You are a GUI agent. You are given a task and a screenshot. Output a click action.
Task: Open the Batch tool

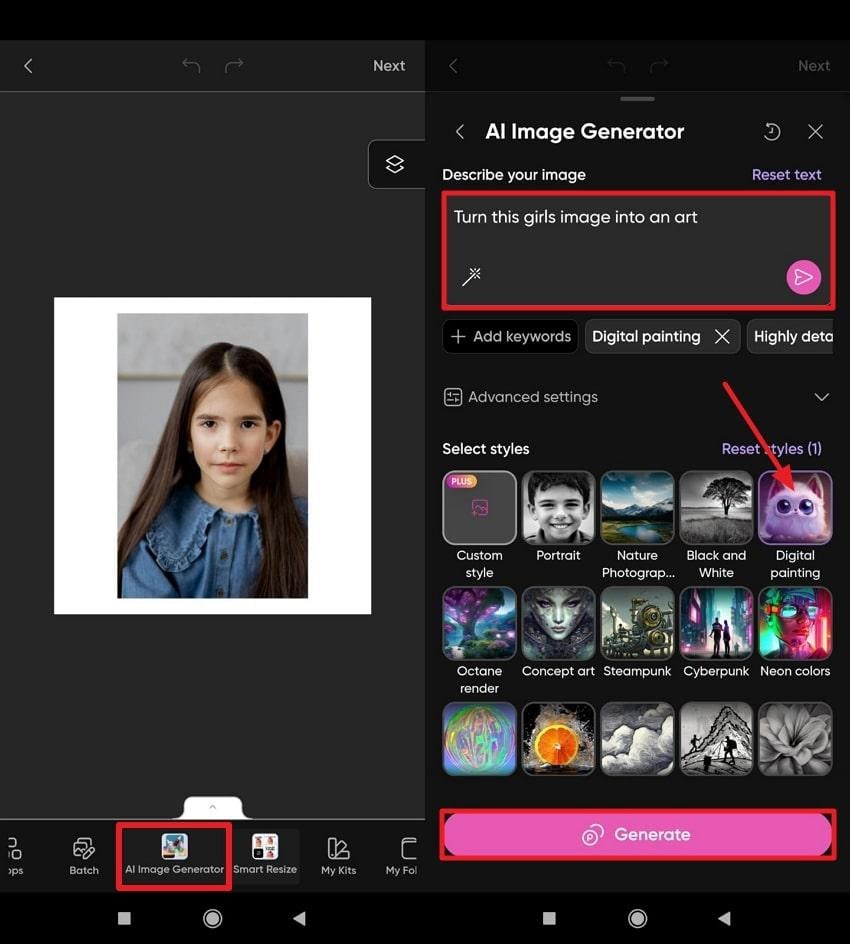pyautogui.click(x=84, y=856)
